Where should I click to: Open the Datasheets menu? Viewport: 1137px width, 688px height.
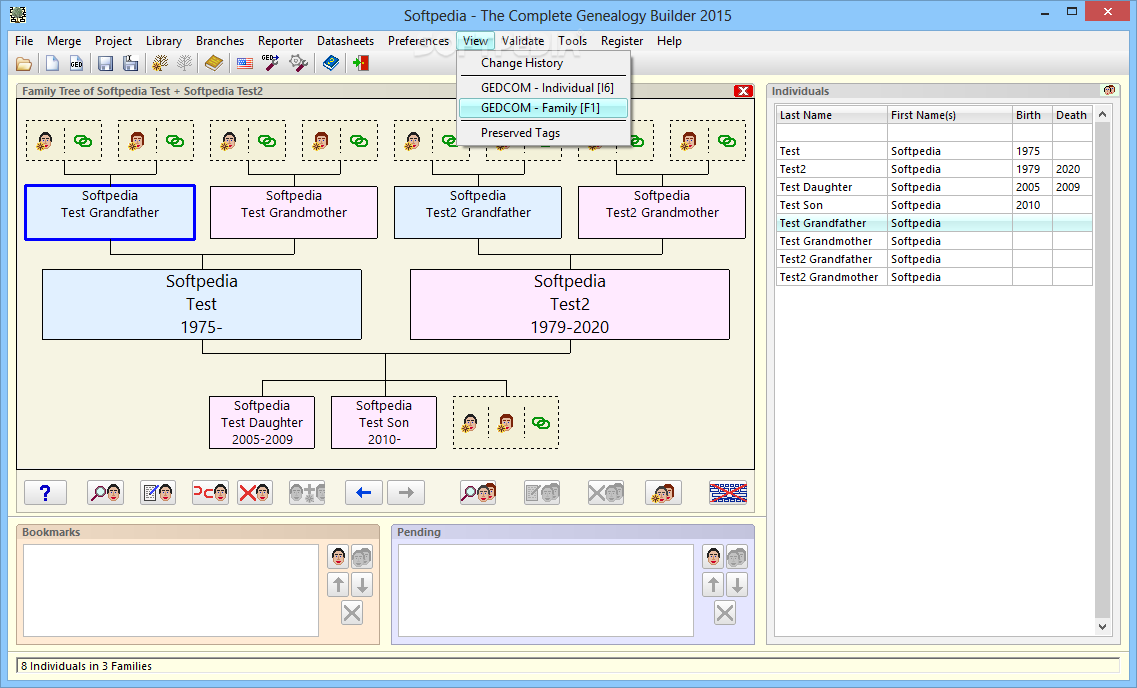(345, 41)
